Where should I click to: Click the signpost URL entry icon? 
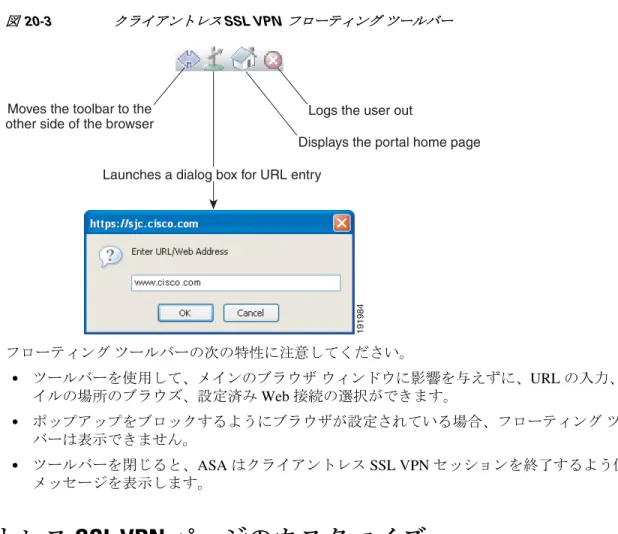(214, 59)
